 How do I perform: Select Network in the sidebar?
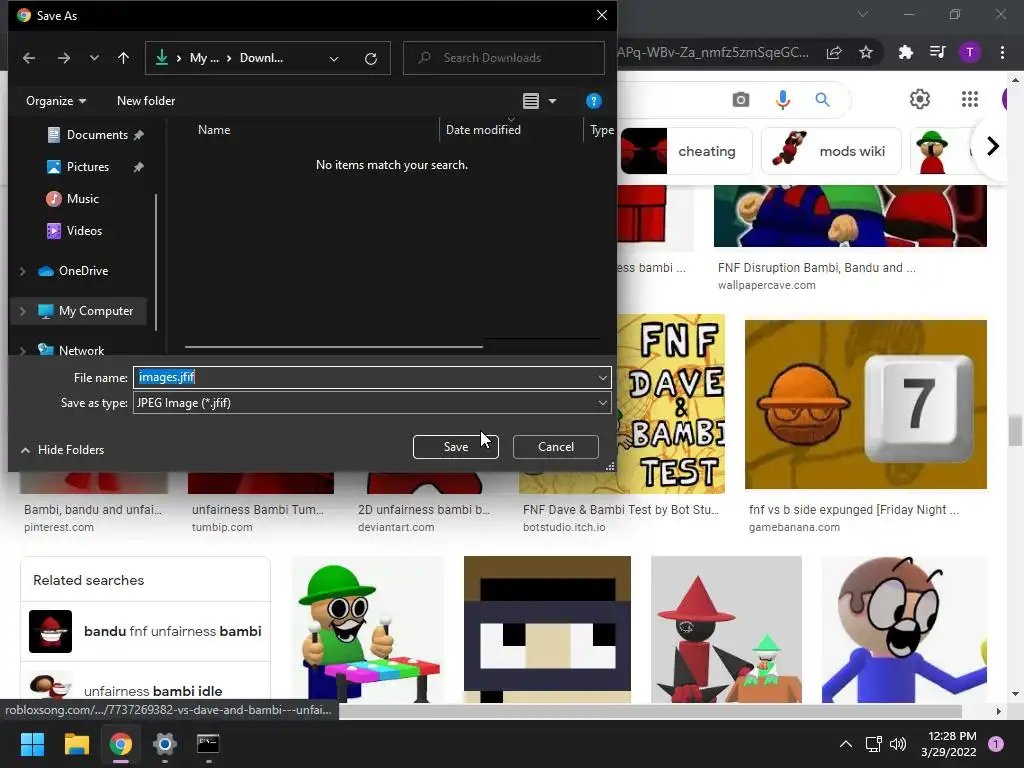(x=81, y=351)
